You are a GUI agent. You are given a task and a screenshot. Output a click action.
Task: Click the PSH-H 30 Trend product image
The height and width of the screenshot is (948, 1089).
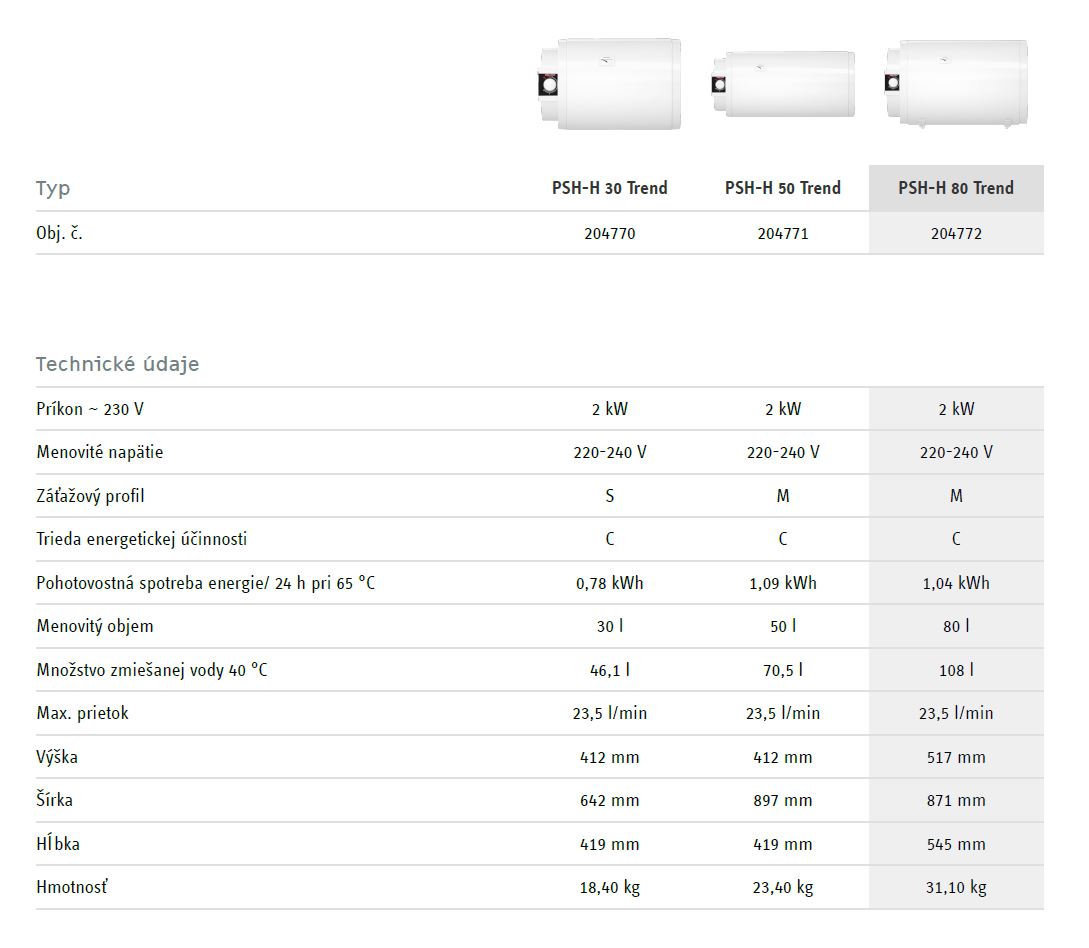(608, 84)
